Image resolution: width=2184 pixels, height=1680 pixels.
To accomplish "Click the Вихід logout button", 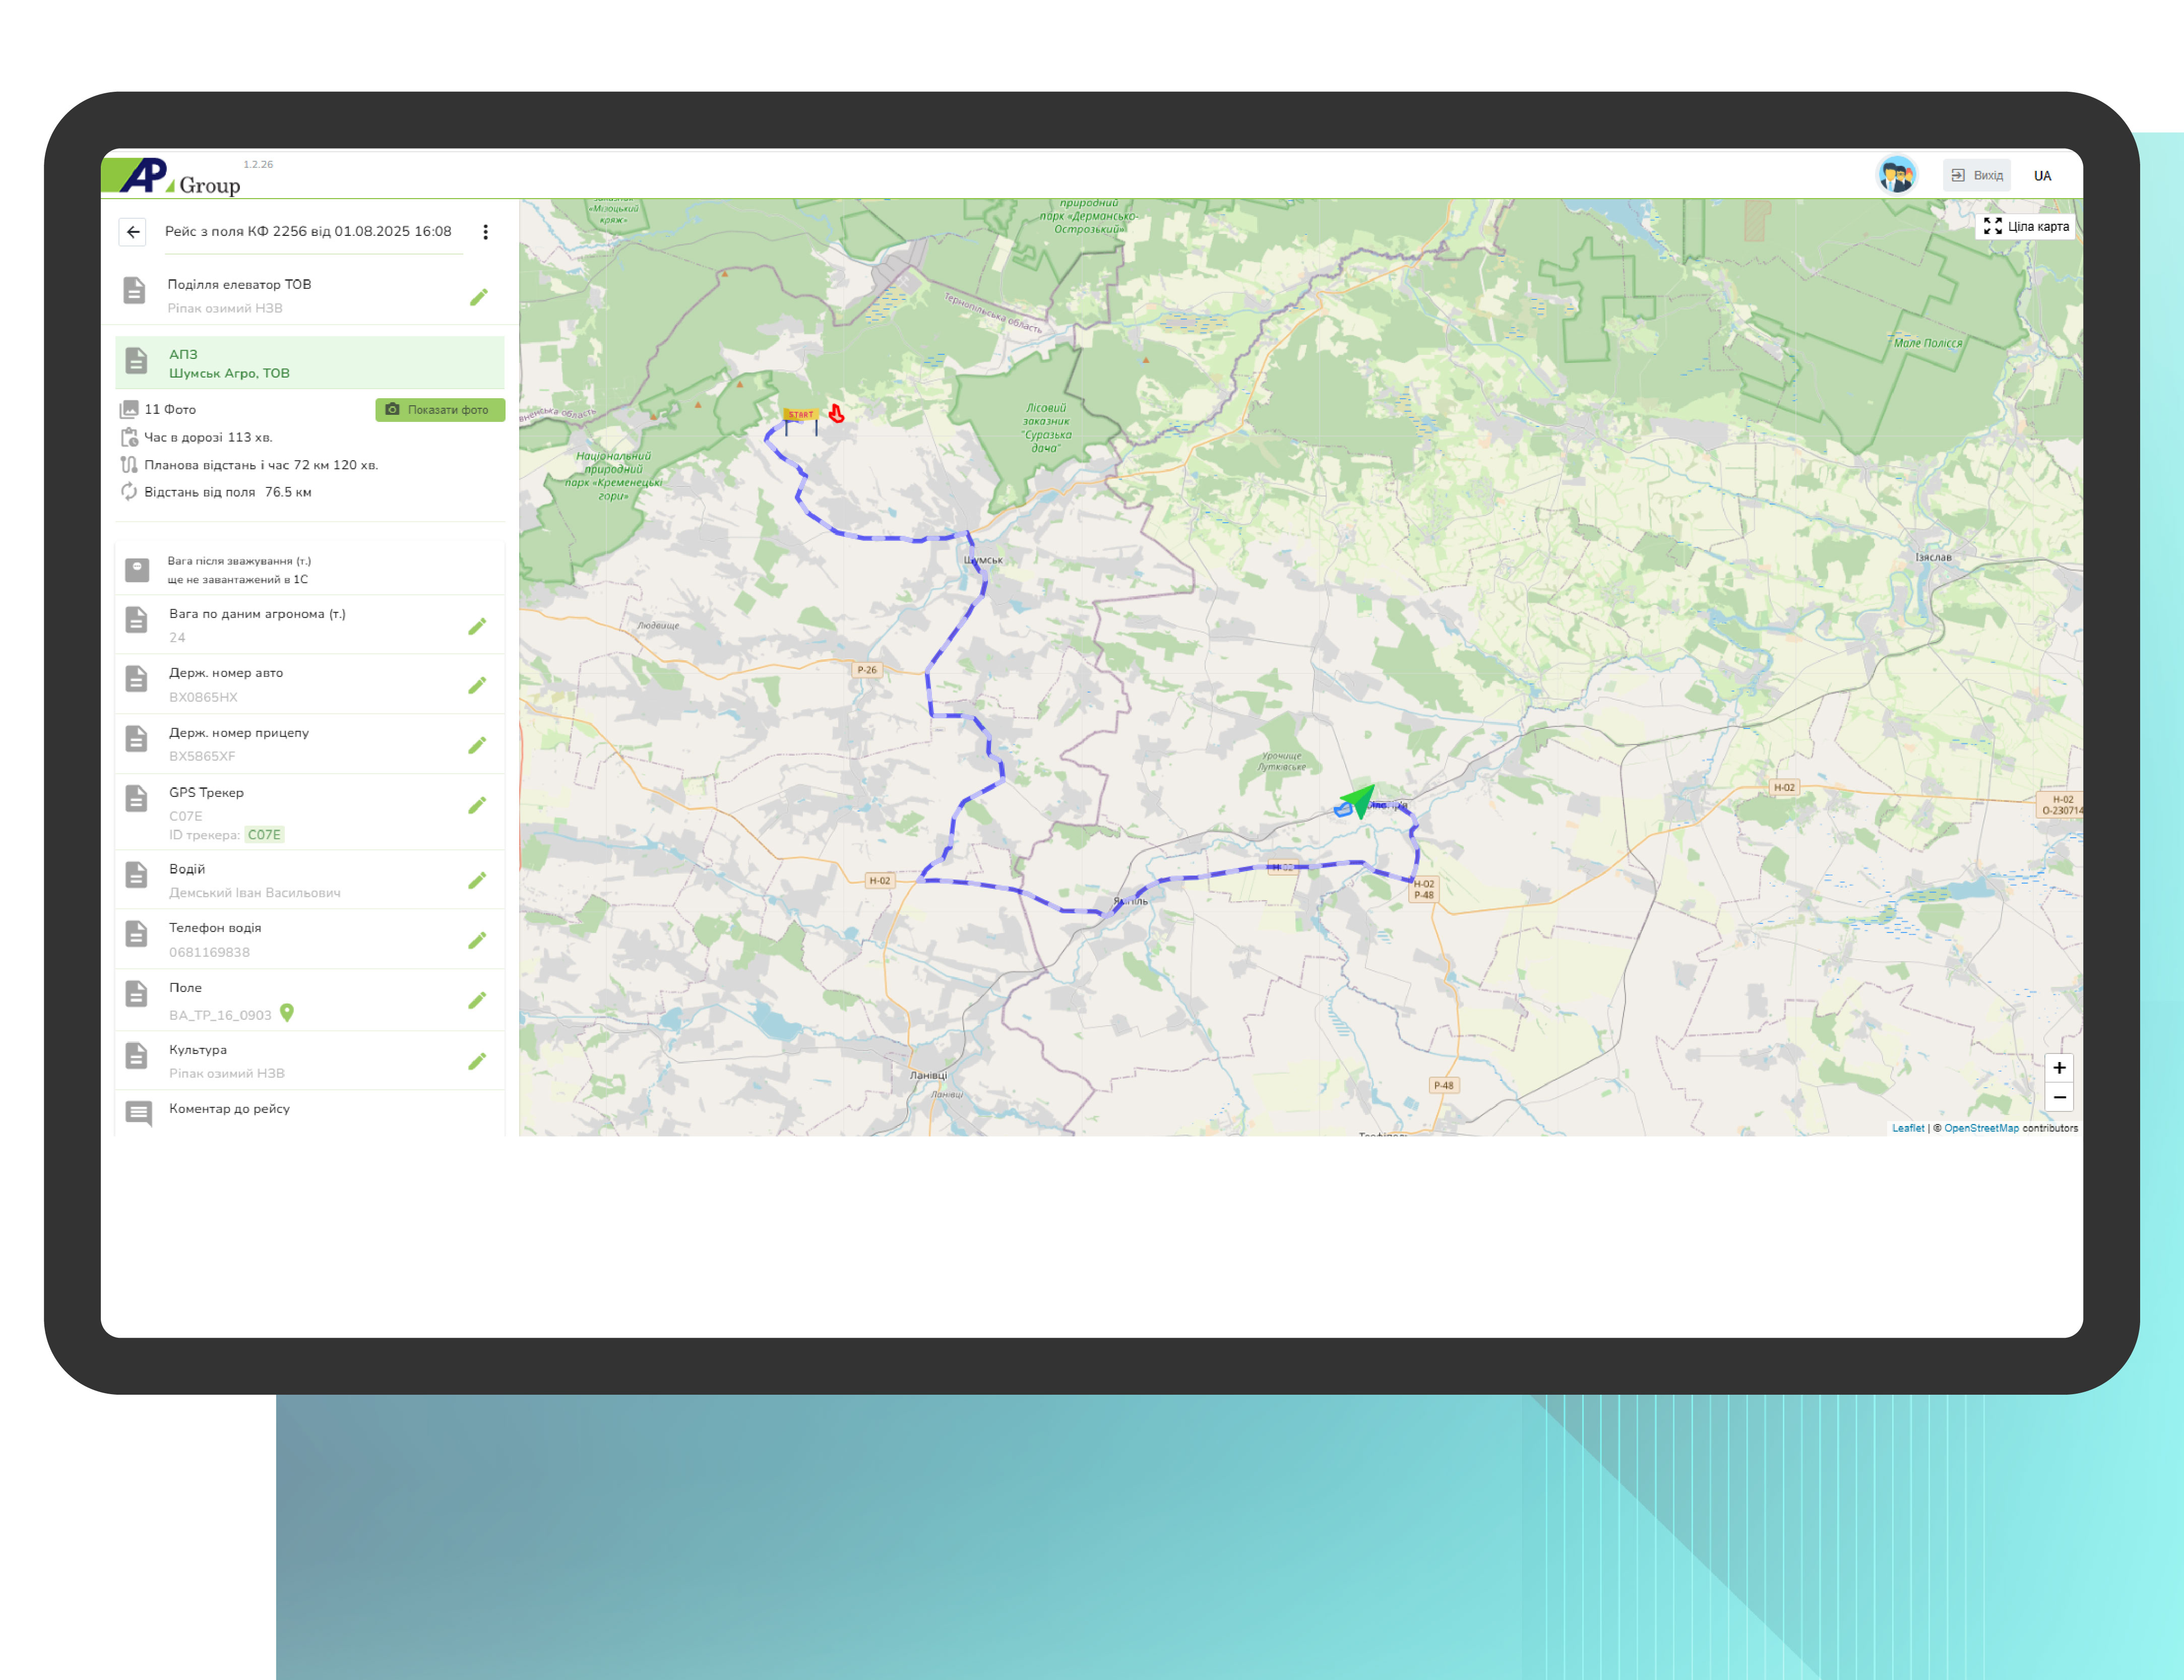I will 1977,175.
